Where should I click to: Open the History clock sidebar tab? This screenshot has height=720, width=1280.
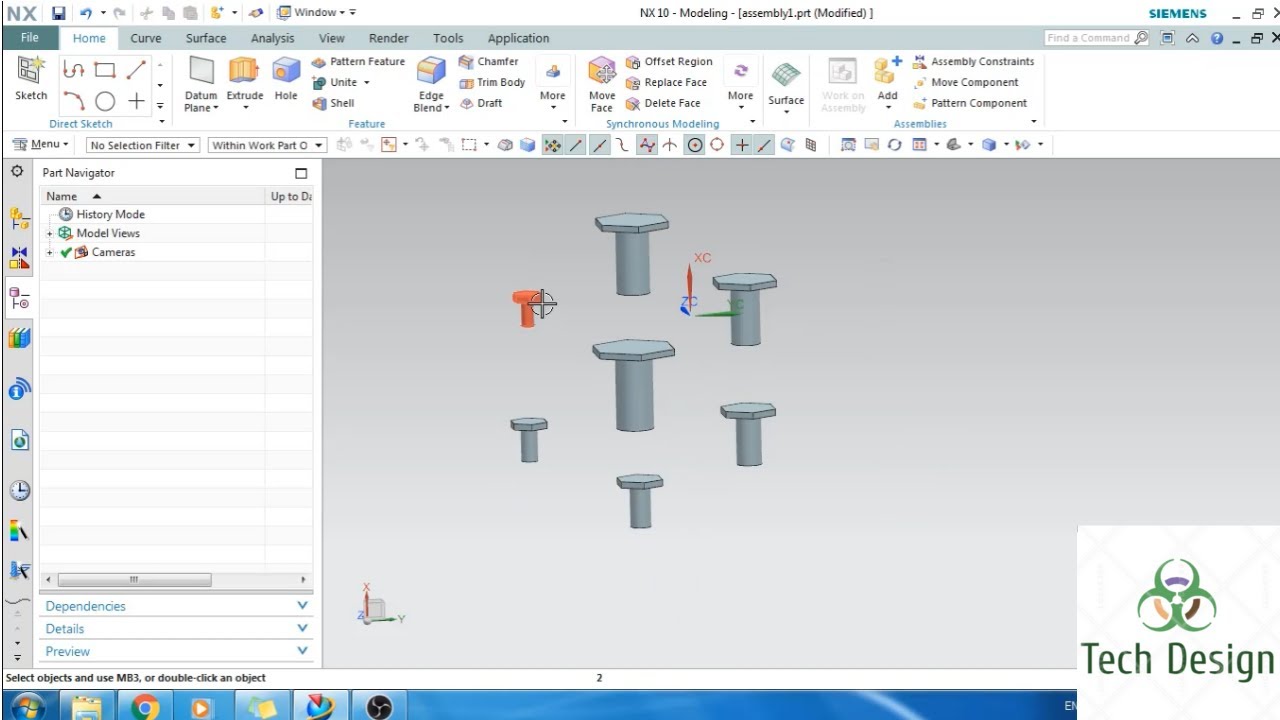[x=19, y=490]
